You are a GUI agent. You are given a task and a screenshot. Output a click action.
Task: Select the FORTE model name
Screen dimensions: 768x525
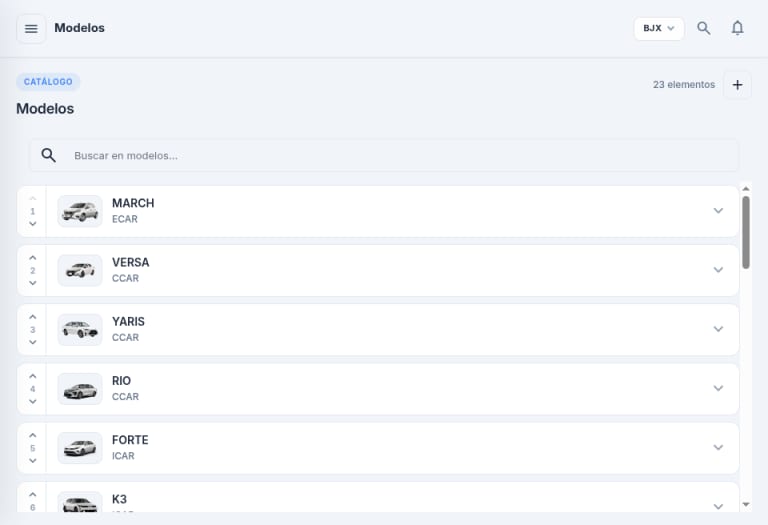[130, 440]
